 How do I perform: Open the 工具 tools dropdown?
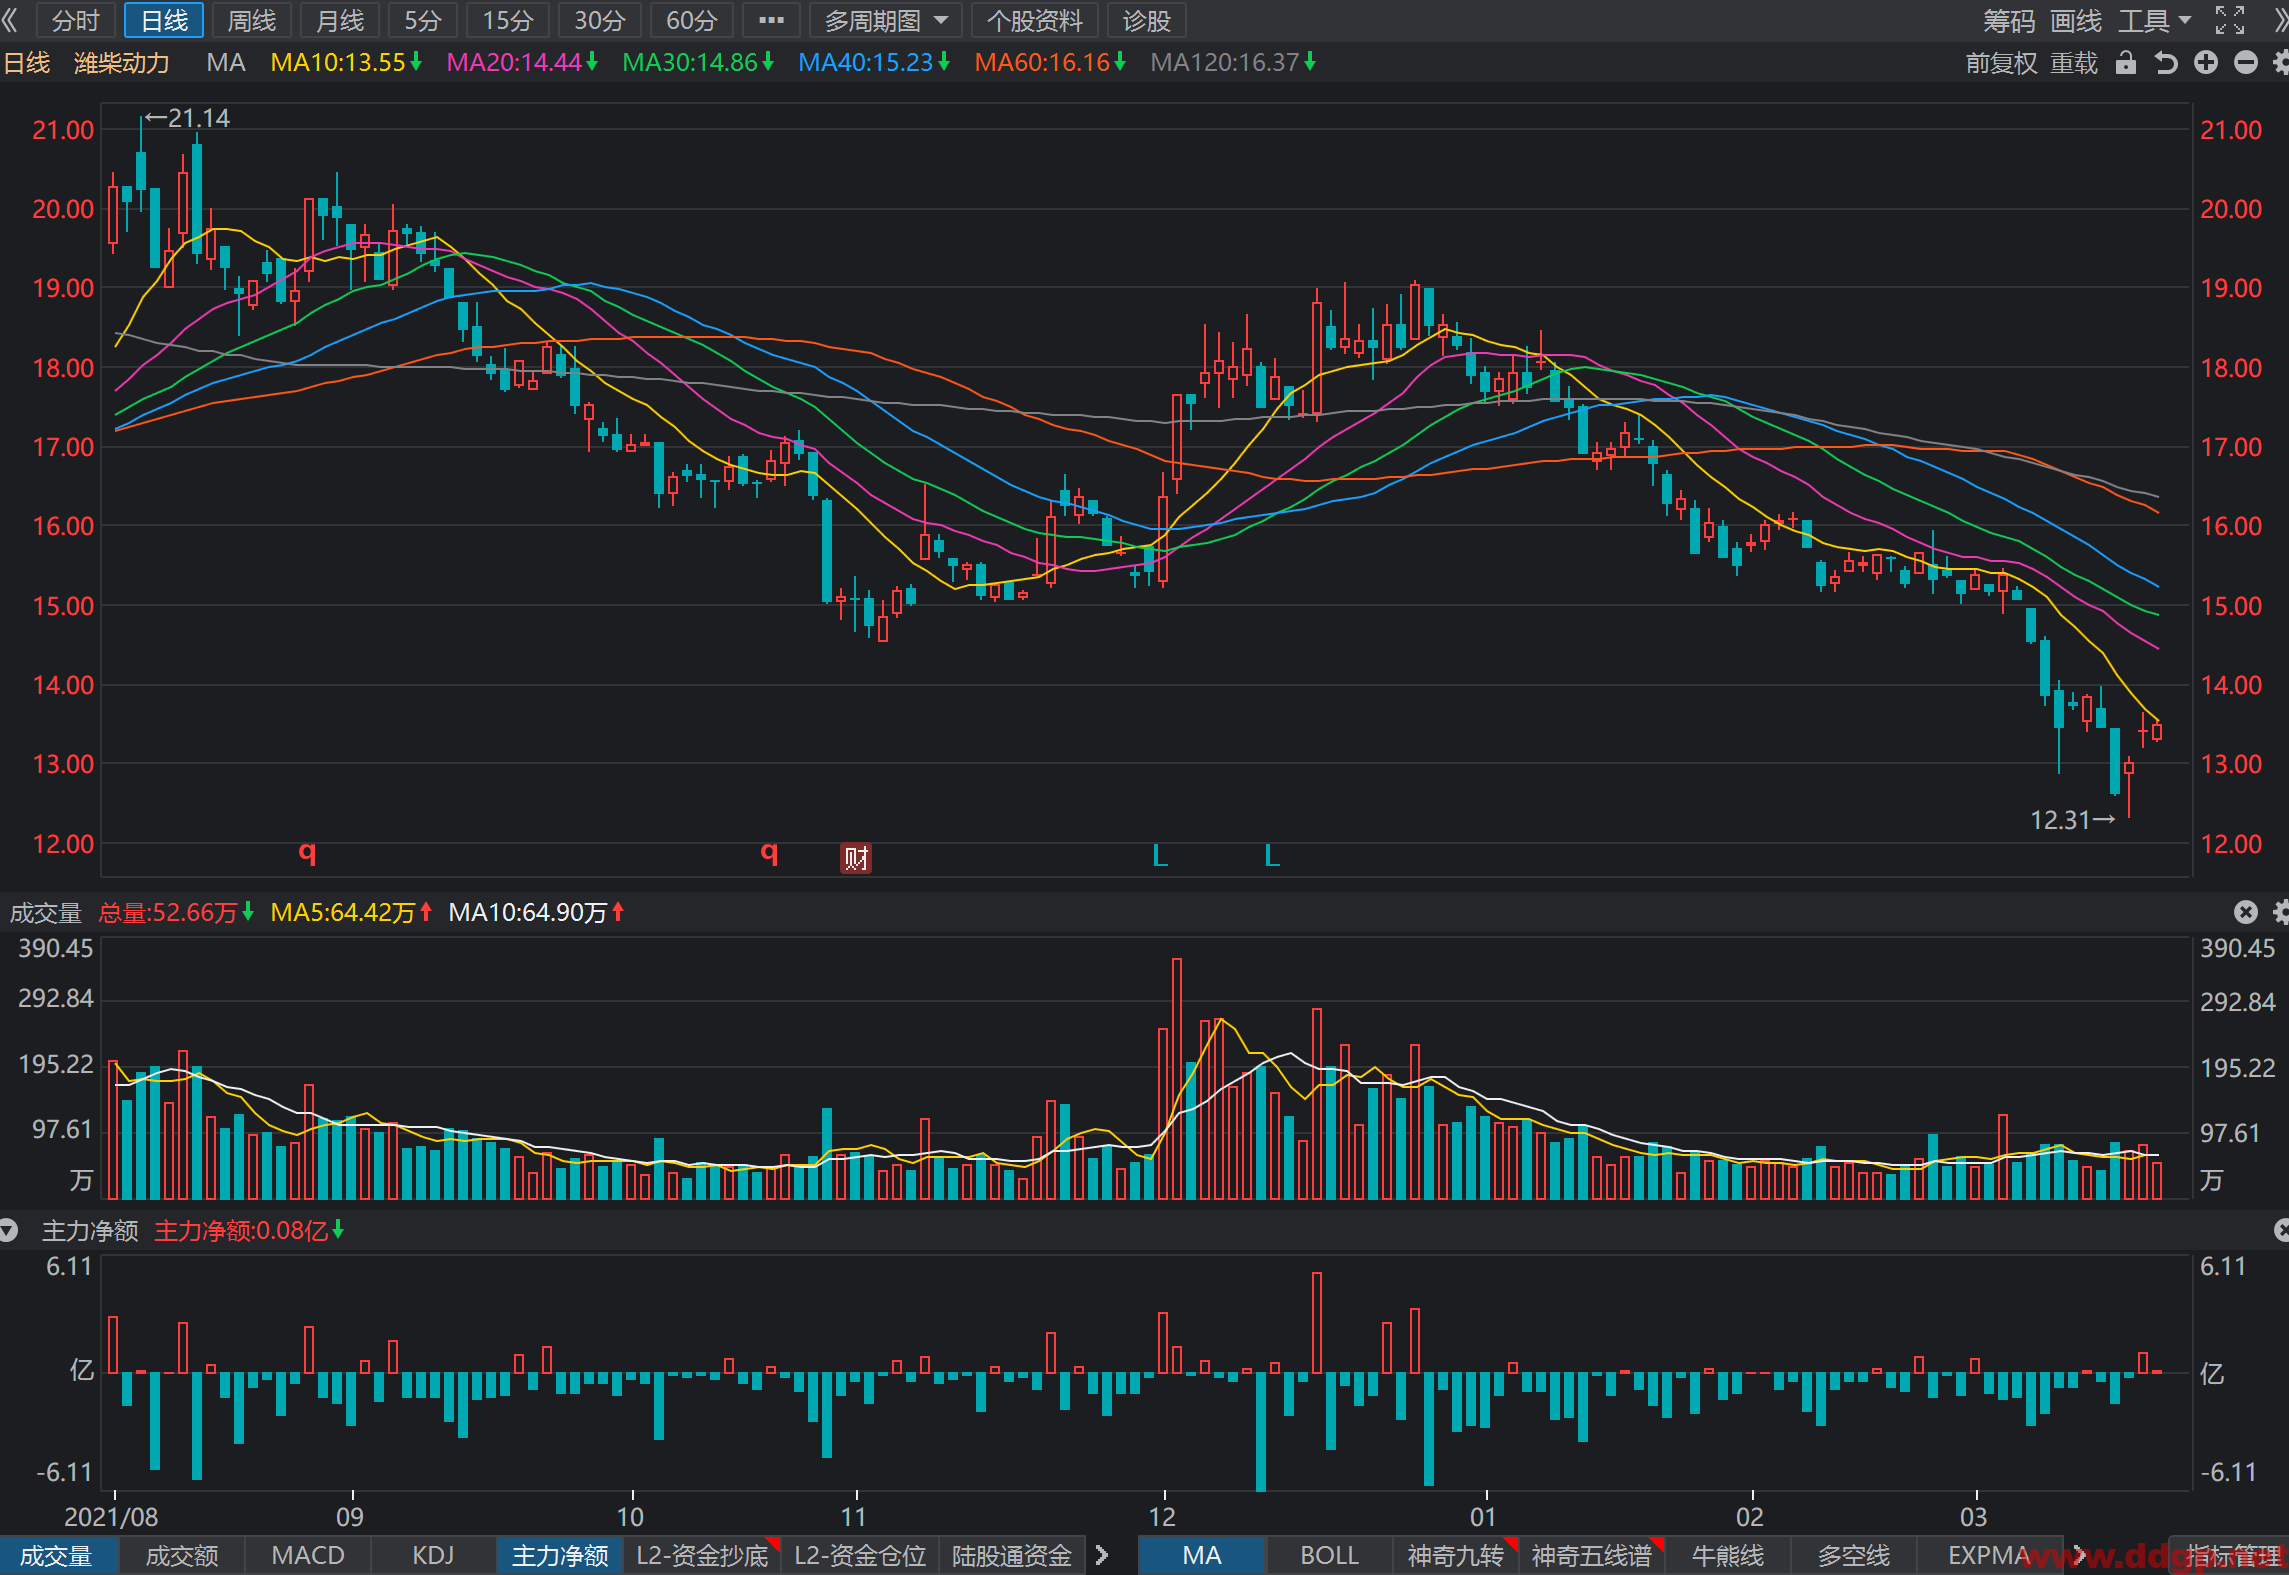coord(2155,21)
